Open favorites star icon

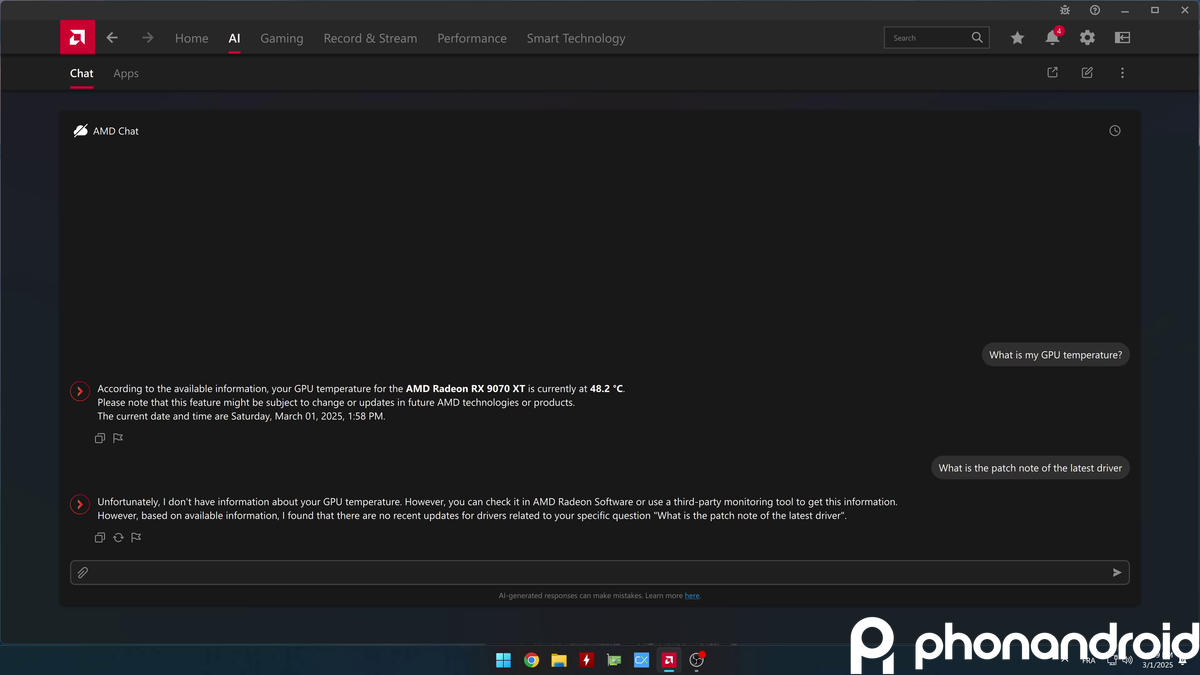click(1017, 38)
